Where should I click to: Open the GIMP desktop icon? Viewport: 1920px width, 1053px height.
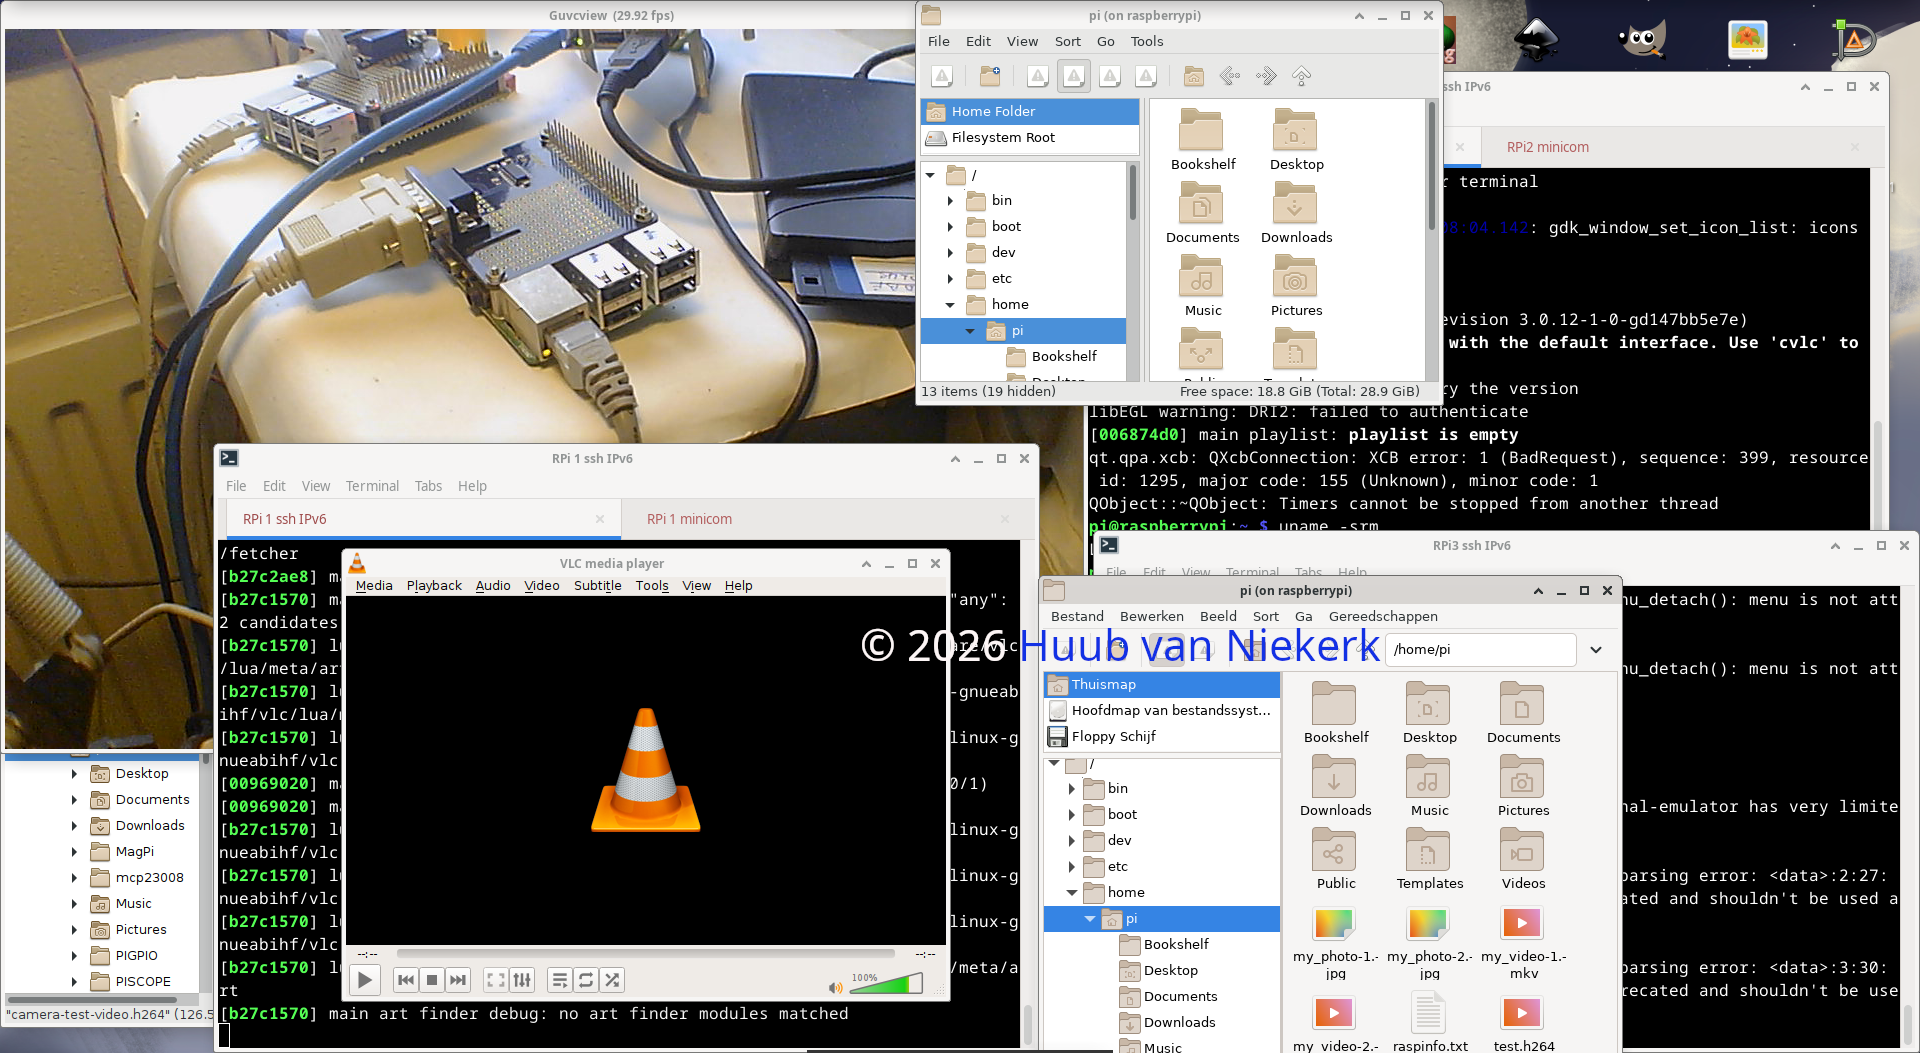[x=1640, y=40]
